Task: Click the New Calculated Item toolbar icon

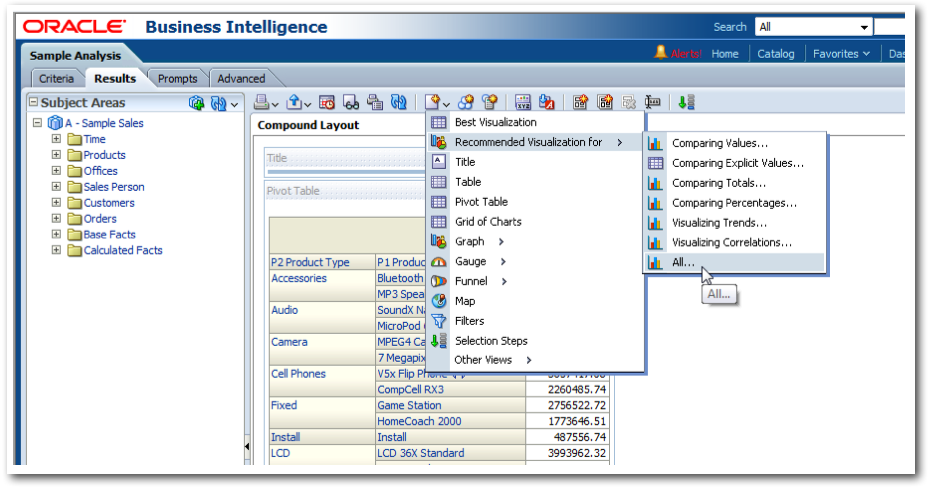Action: pyautogui.click(x=490, y=102)
